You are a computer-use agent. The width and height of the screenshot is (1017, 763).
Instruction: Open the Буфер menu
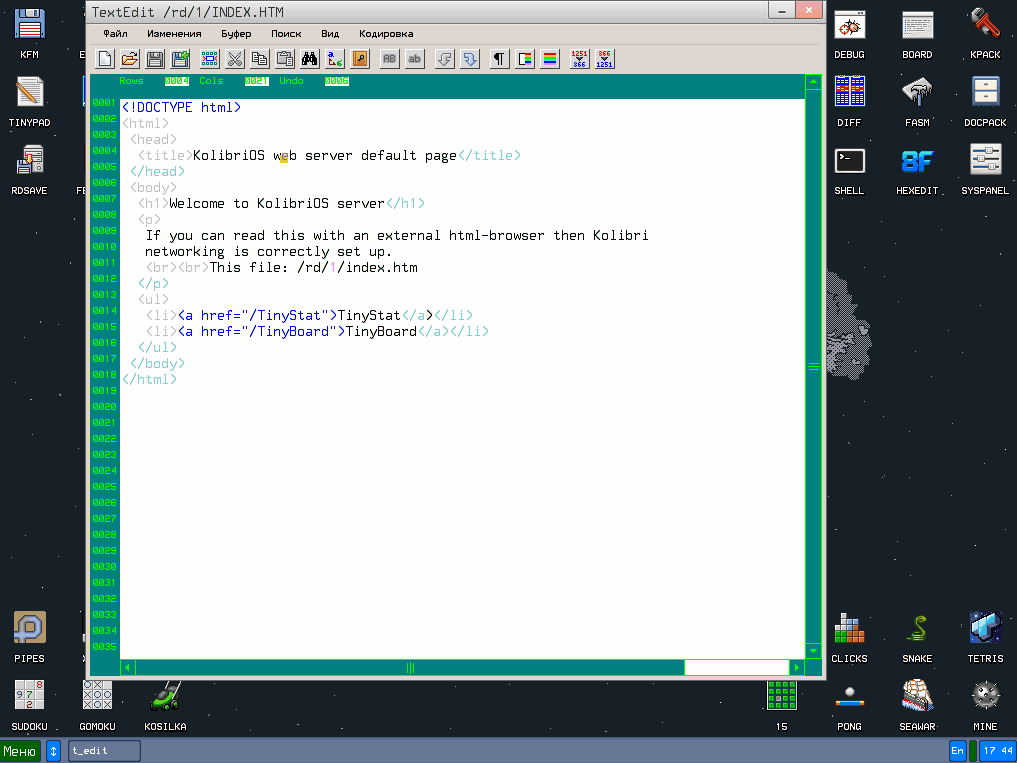coord(236,34)
